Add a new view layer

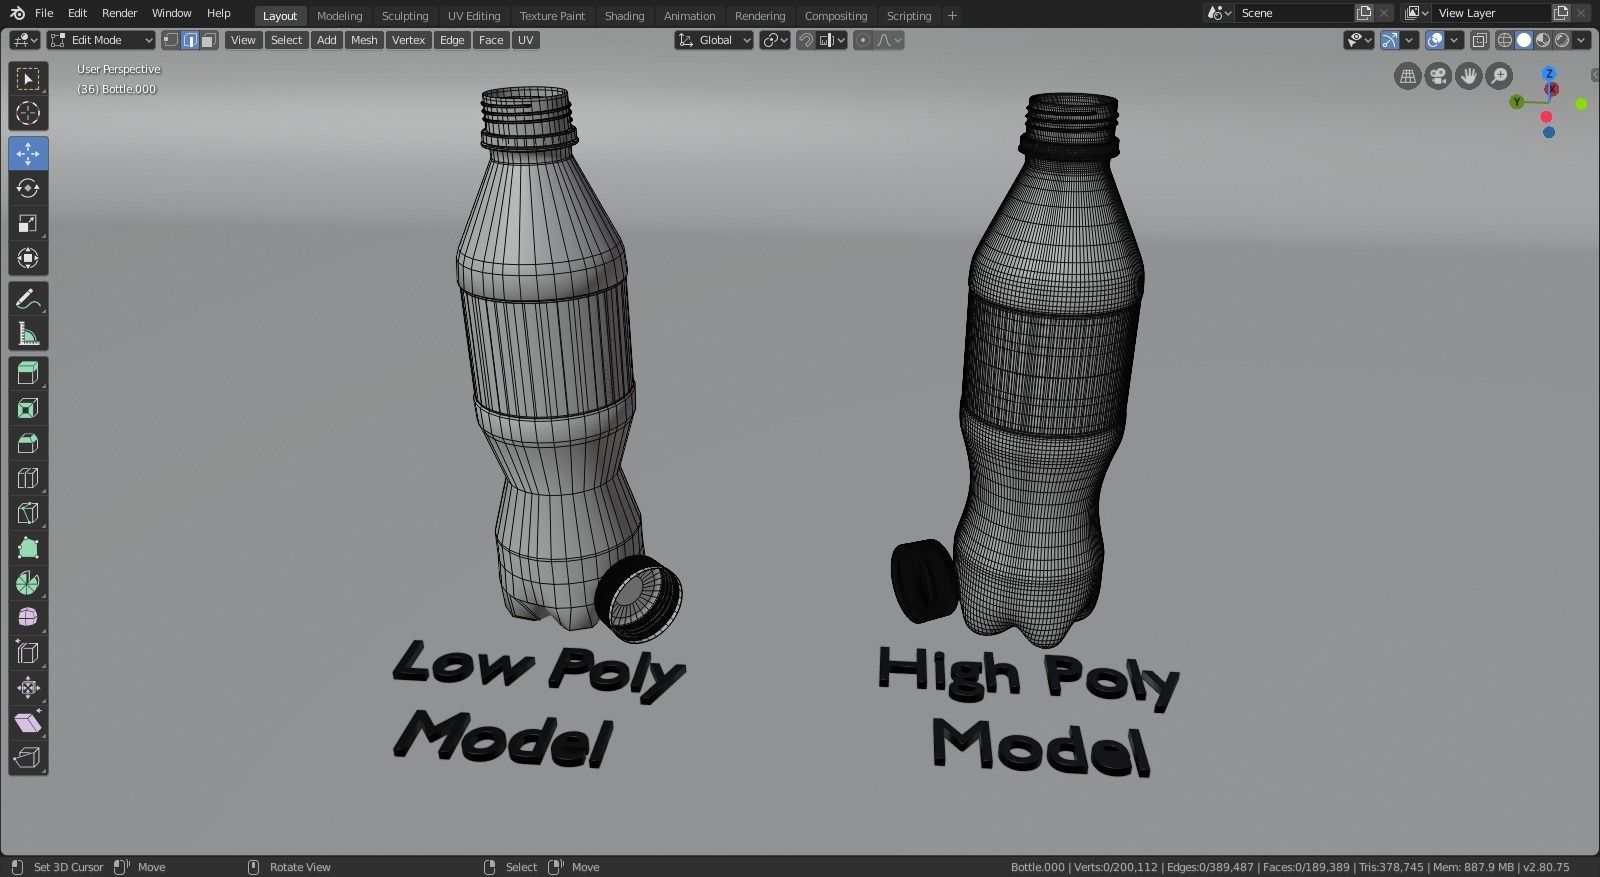click(x=1561, y=13)
